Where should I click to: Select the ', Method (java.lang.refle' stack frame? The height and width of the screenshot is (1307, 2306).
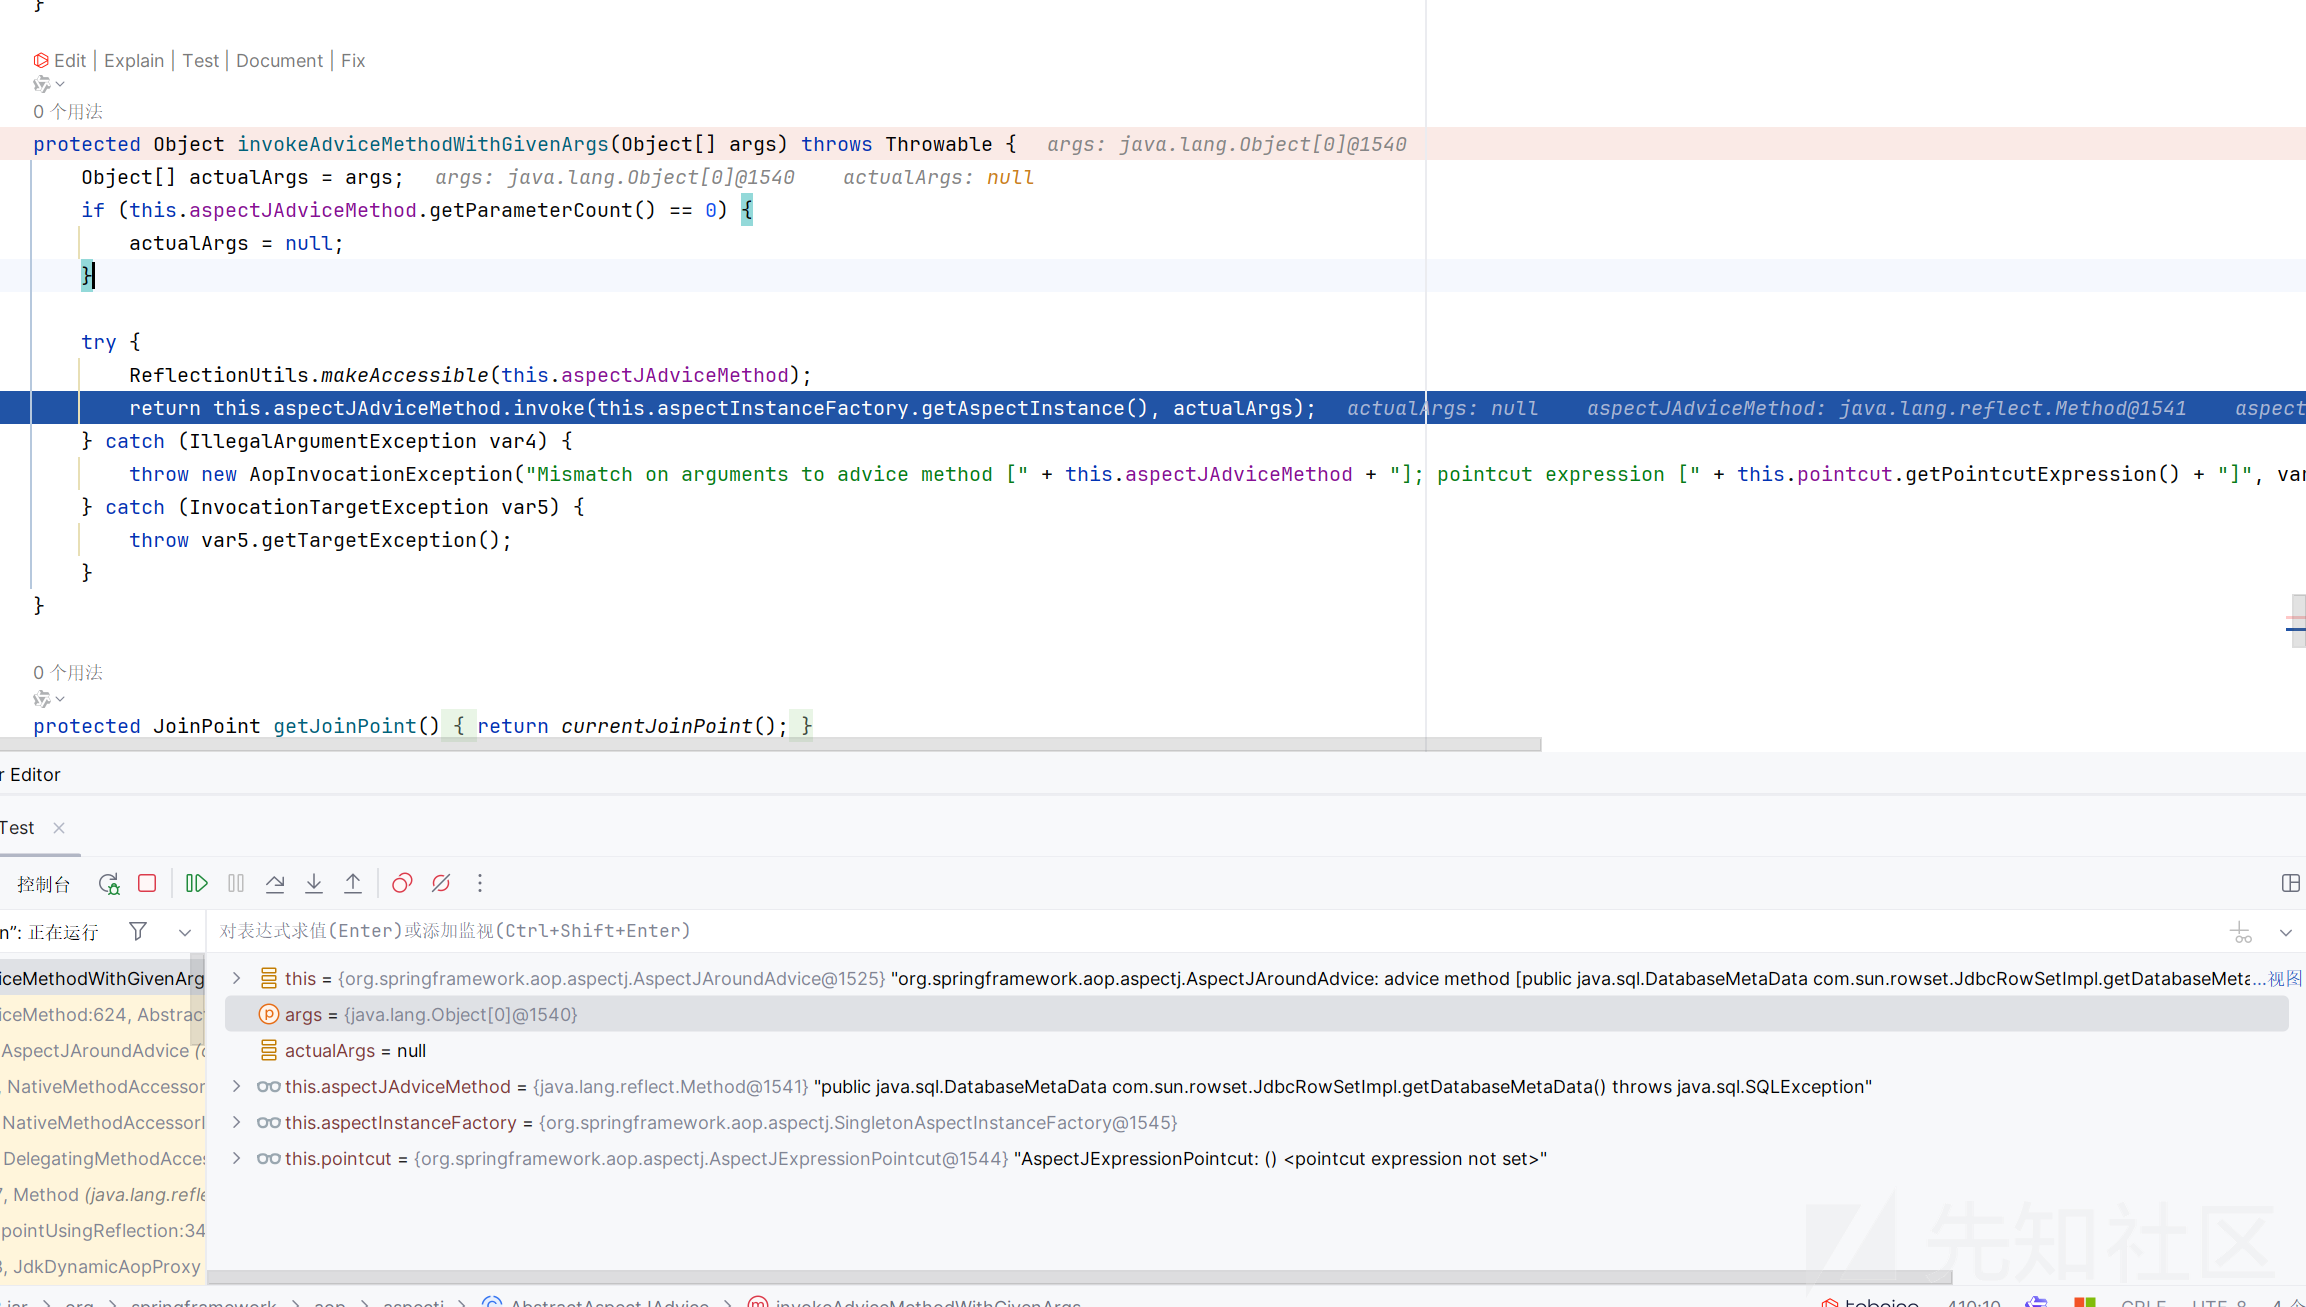(x=102, y=1194)
